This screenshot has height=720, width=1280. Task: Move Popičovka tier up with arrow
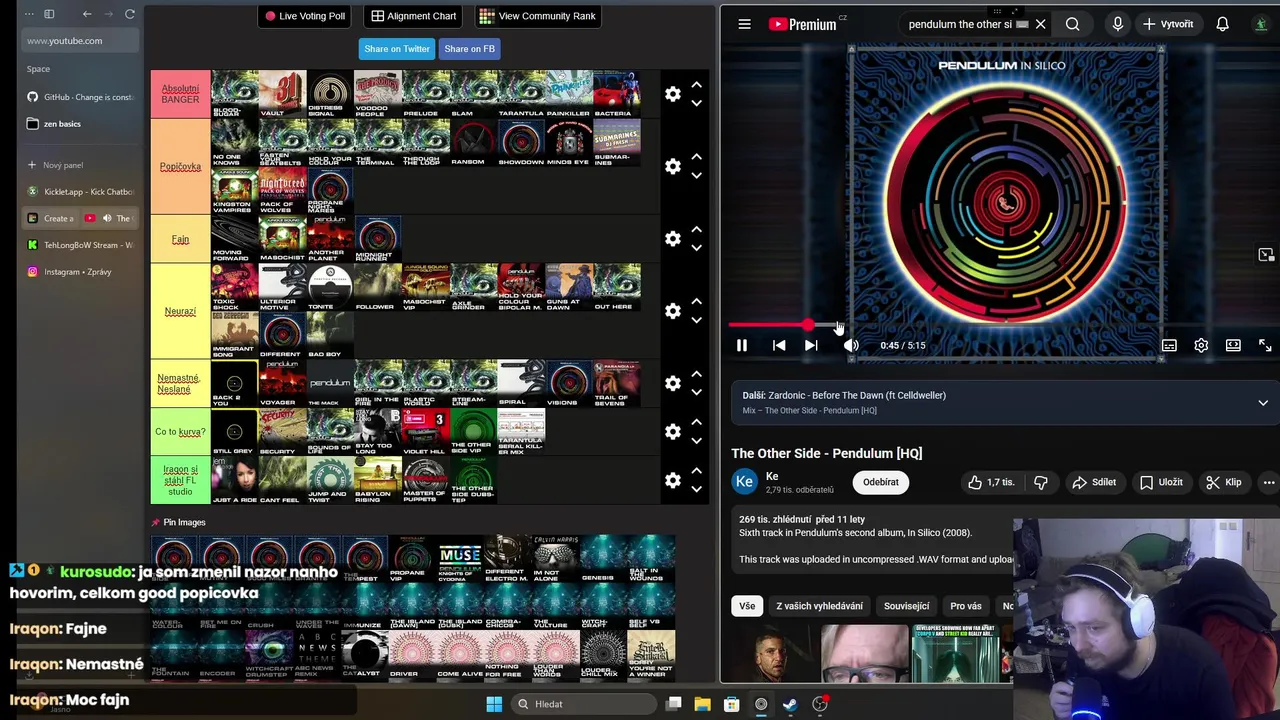[697, 157]
